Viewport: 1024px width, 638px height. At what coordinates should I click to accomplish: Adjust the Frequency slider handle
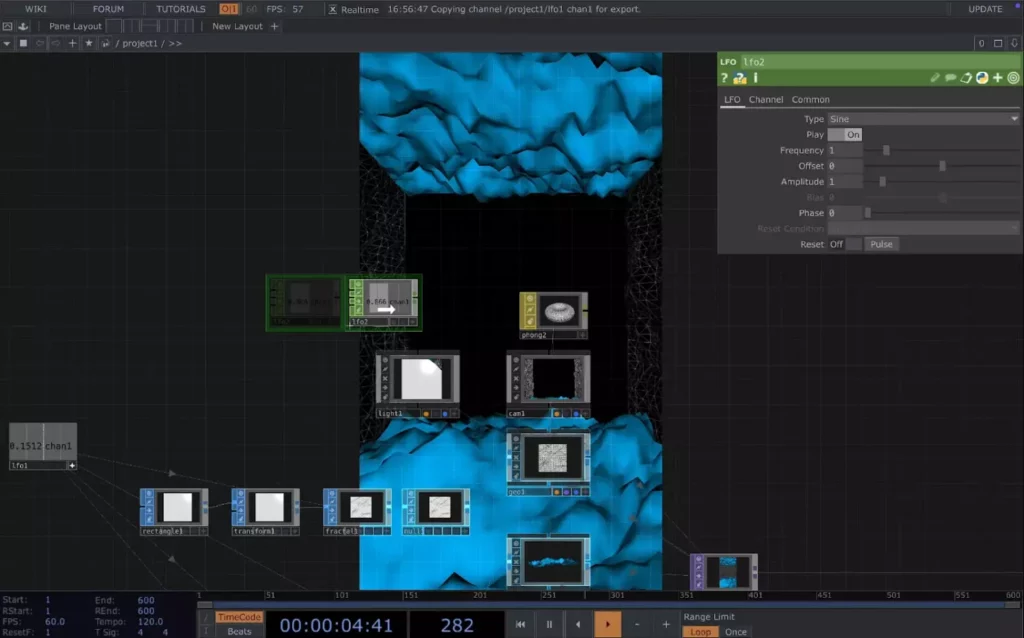pos(886,151)
